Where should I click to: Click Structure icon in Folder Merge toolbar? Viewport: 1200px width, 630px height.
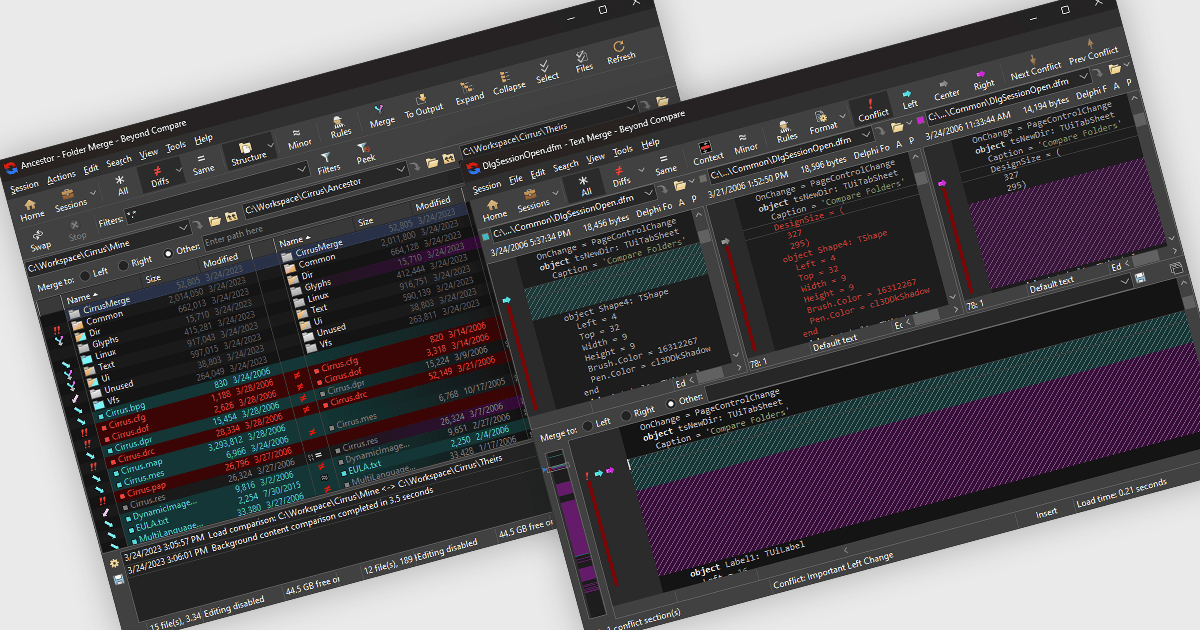(x=246, y=146)
